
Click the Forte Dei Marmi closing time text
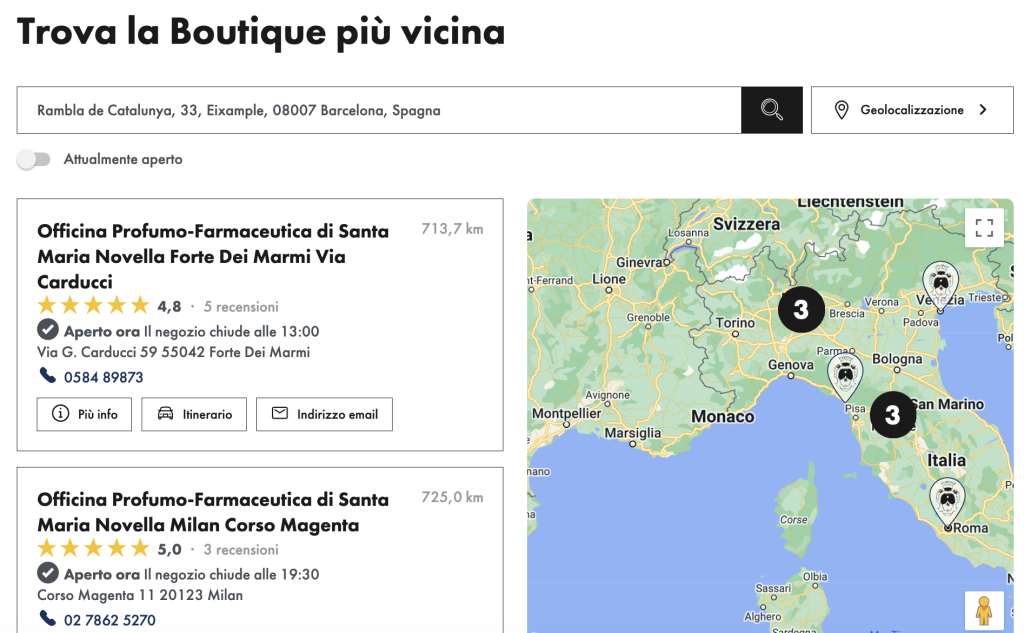click(x=231, y=331)
